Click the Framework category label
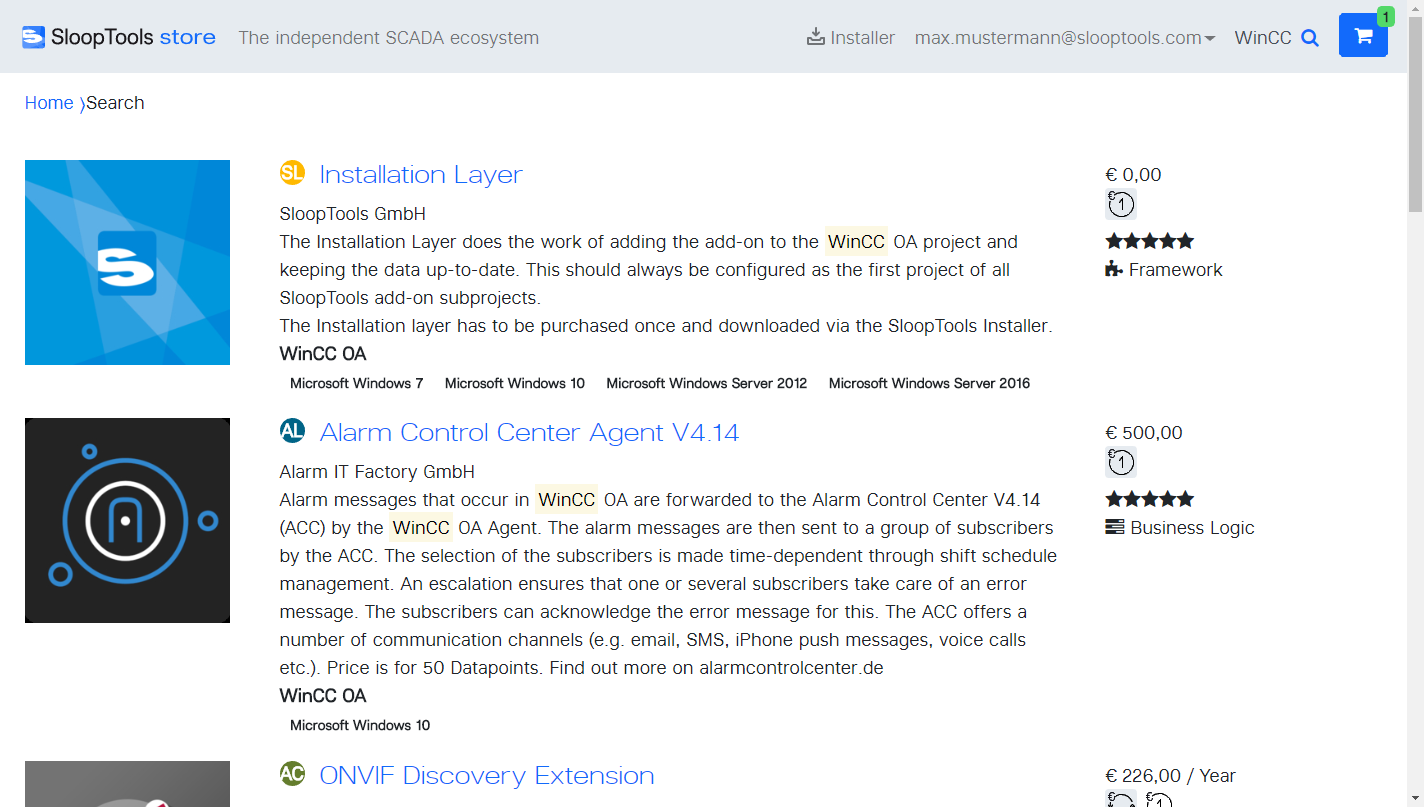The height and width of the screenshot is (807, 1424). 1176,269
